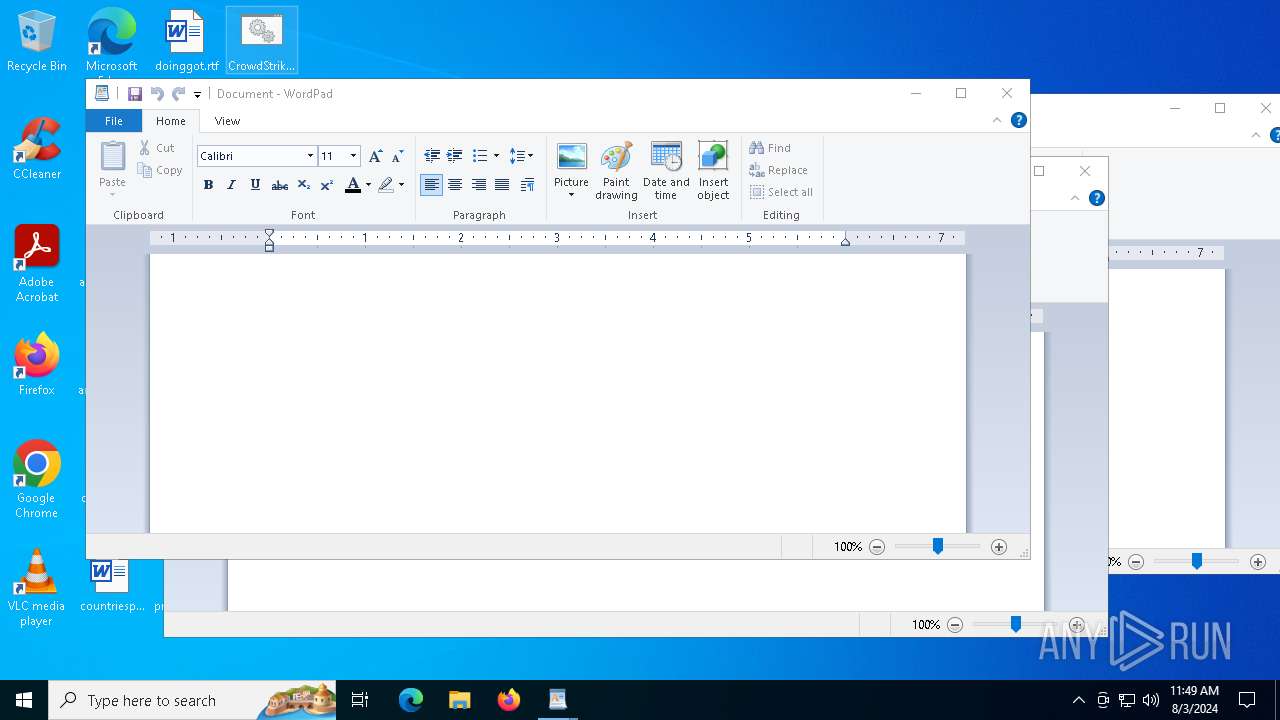The image size is (1280, 720).
Task: Open the text color palette arrow
Action: point(368,185)
